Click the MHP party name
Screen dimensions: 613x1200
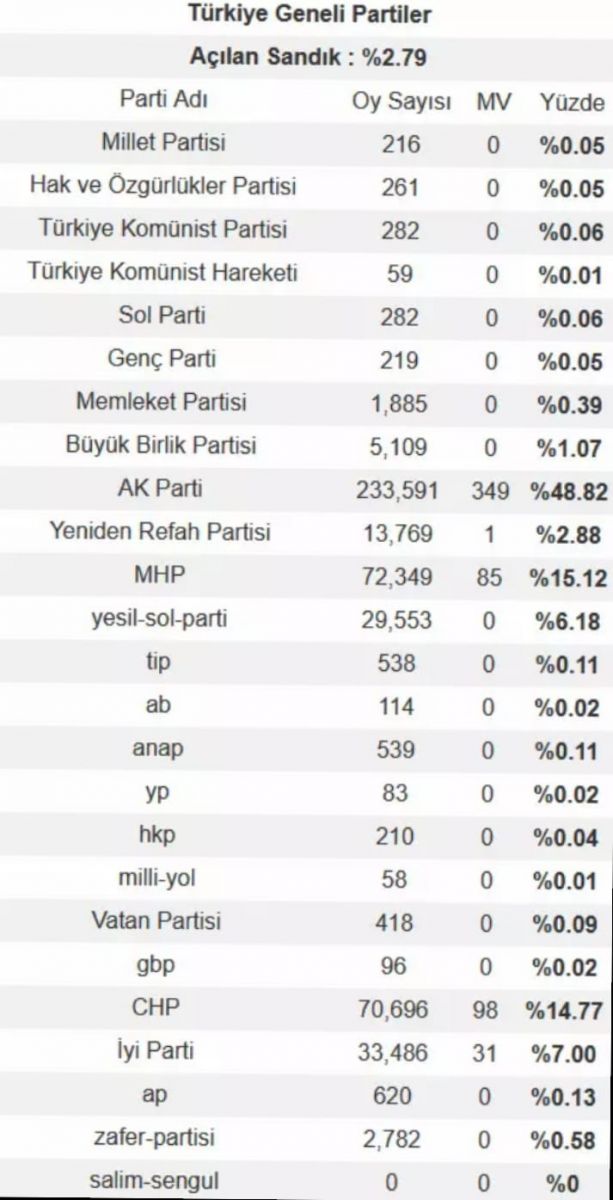(x=163, y=575)
